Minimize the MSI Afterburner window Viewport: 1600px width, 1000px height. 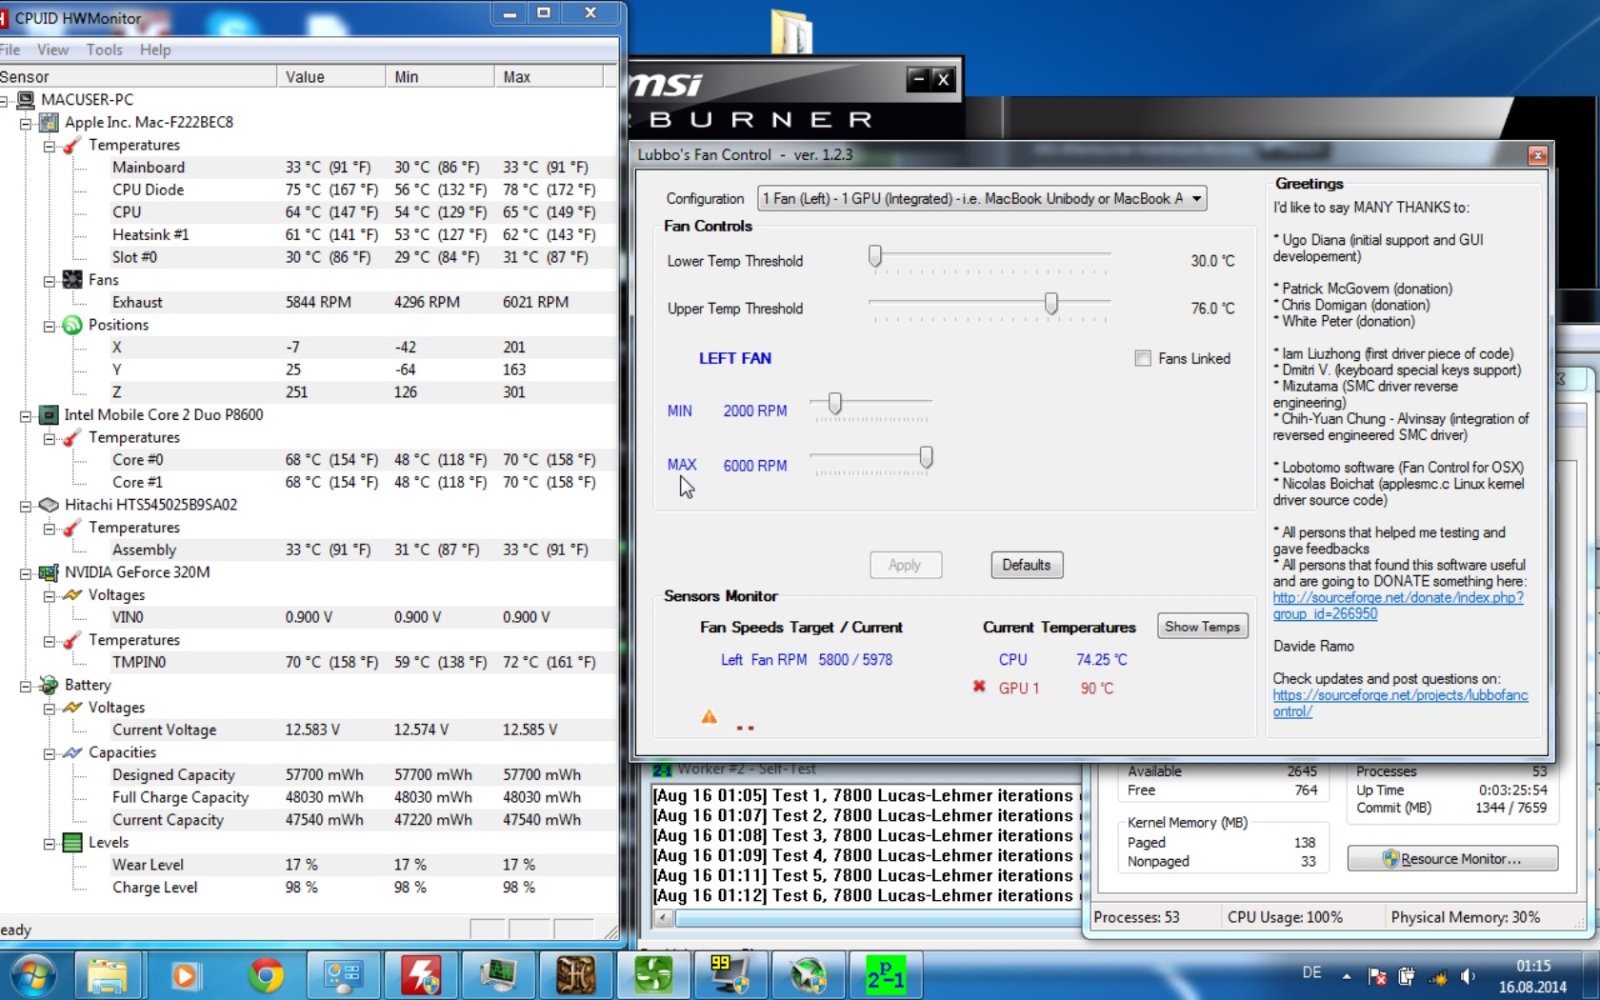918,79
